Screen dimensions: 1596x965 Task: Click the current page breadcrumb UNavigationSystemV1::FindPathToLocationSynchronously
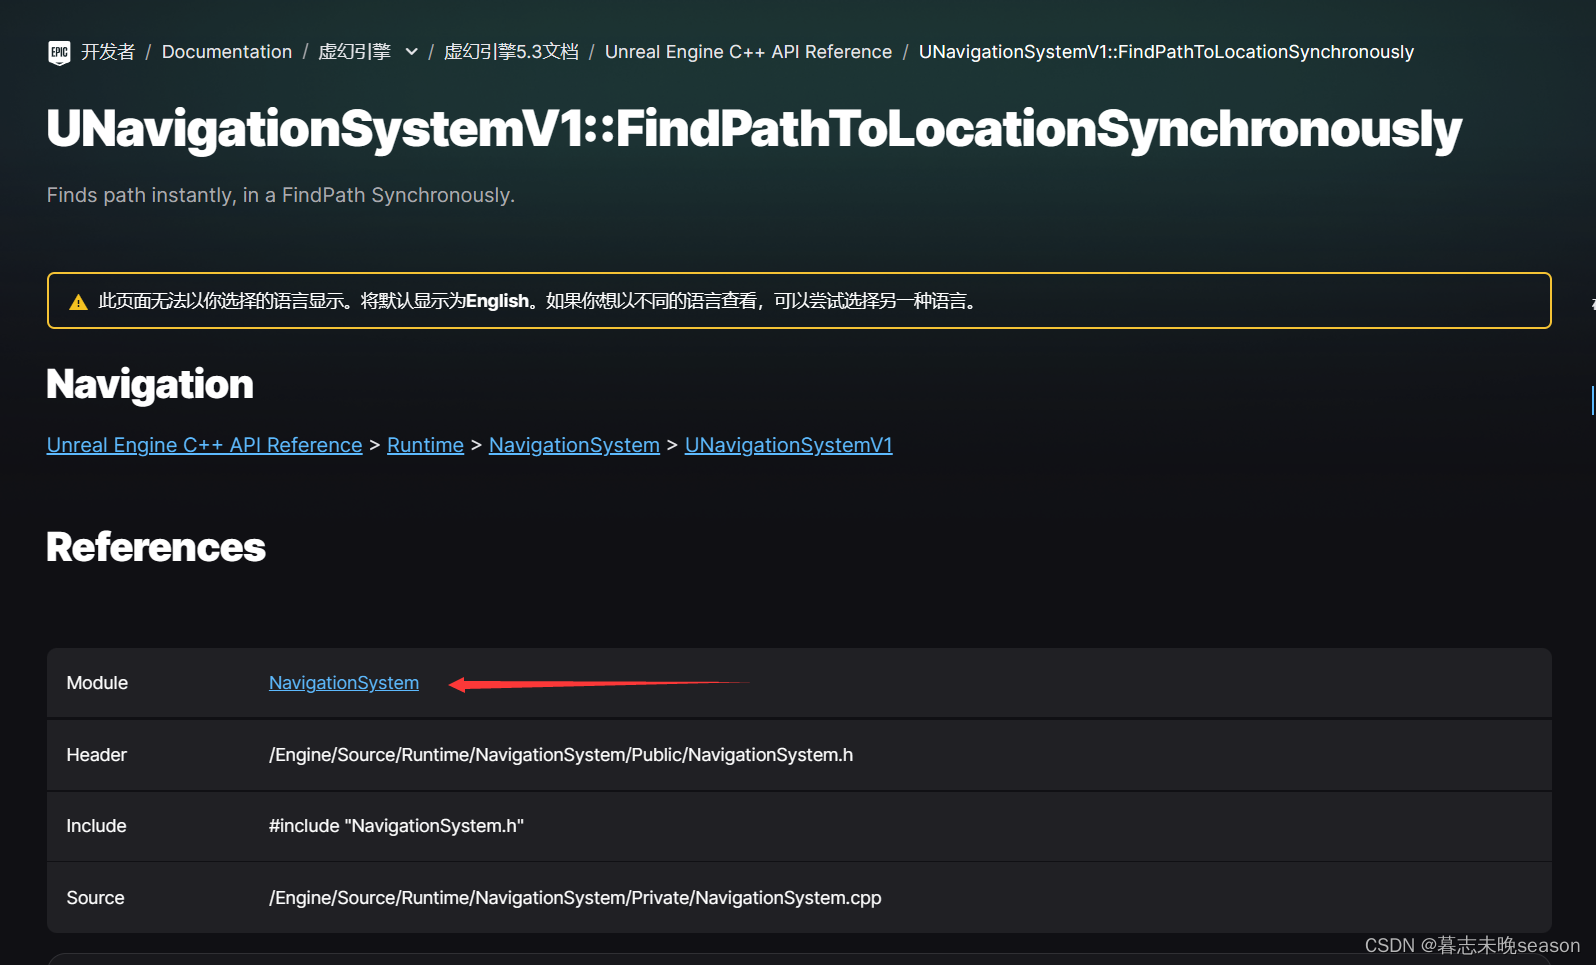(x=1166, y=52)
